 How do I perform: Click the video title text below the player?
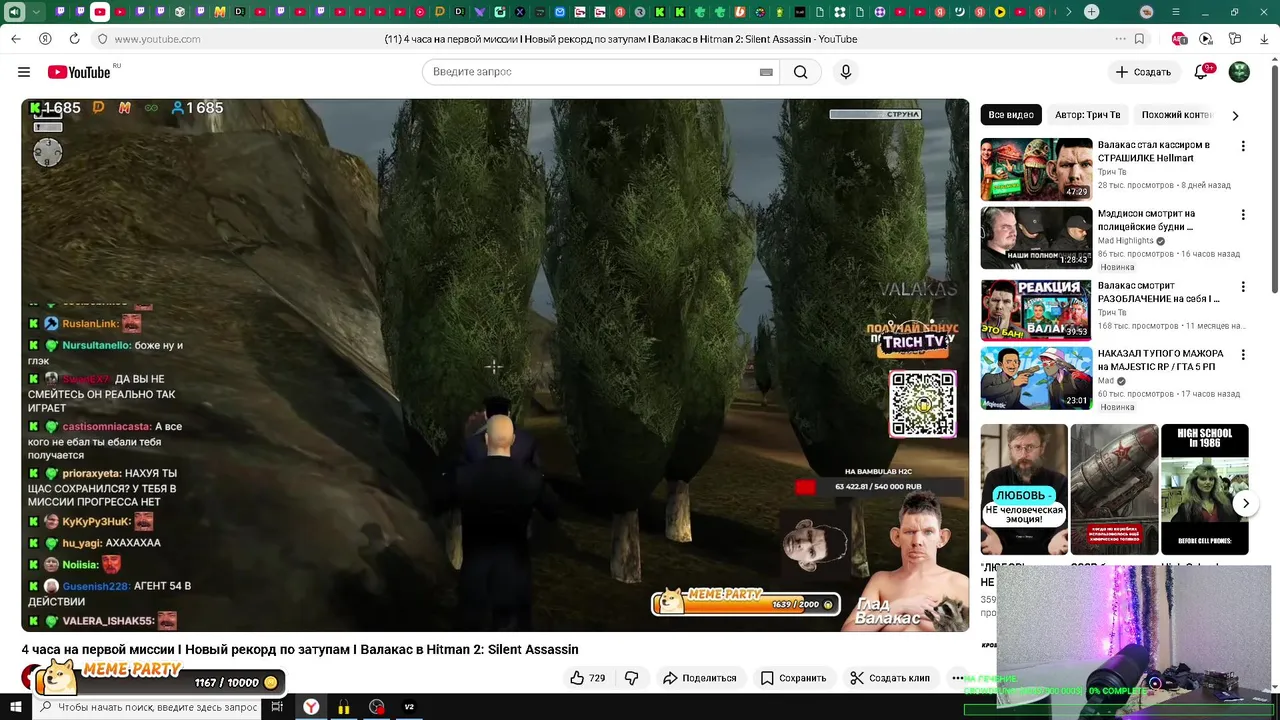[x=300, y=649]
